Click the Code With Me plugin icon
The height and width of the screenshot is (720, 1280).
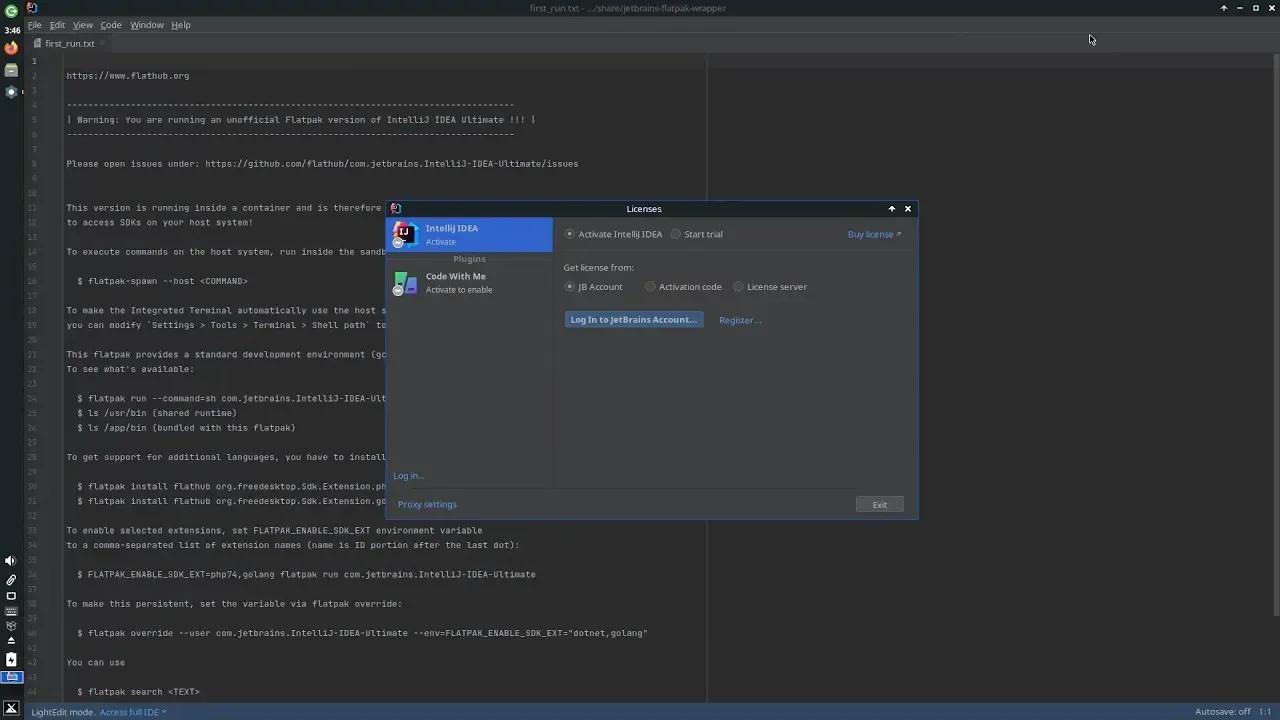pos(405,283)
